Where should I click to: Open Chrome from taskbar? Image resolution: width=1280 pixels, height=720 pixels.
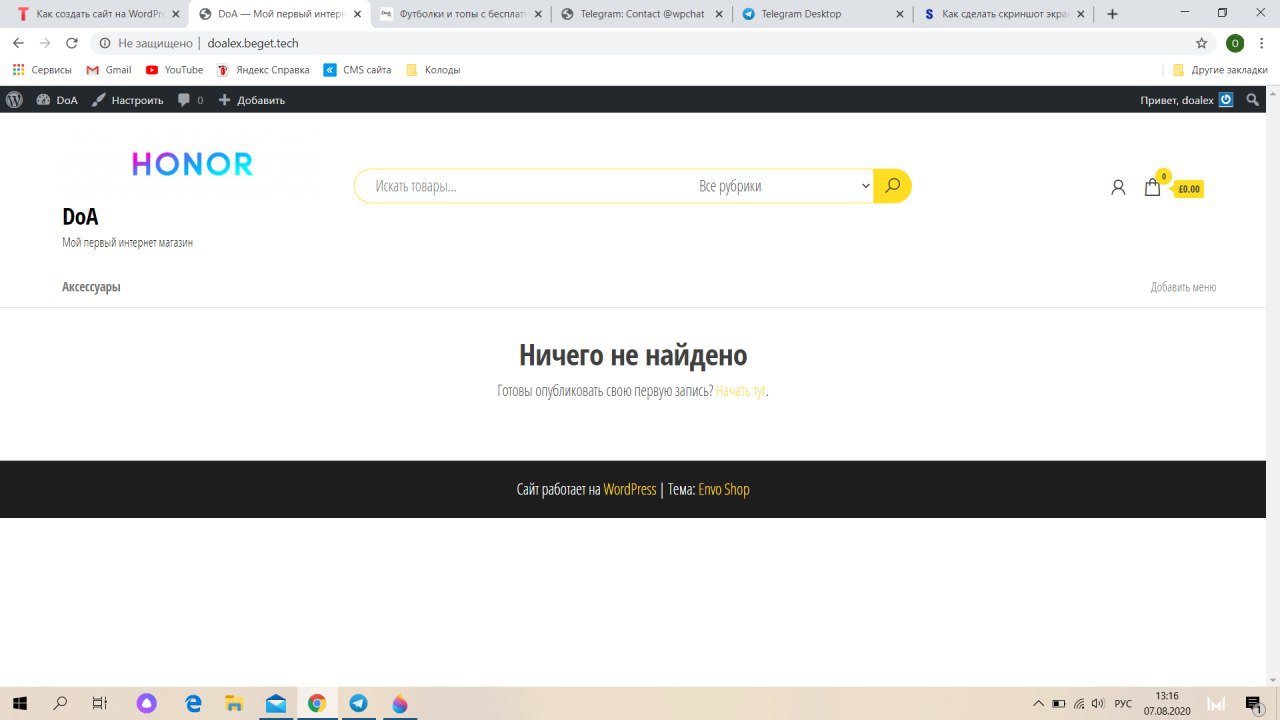pyautogui.click(x=317, y=704)
